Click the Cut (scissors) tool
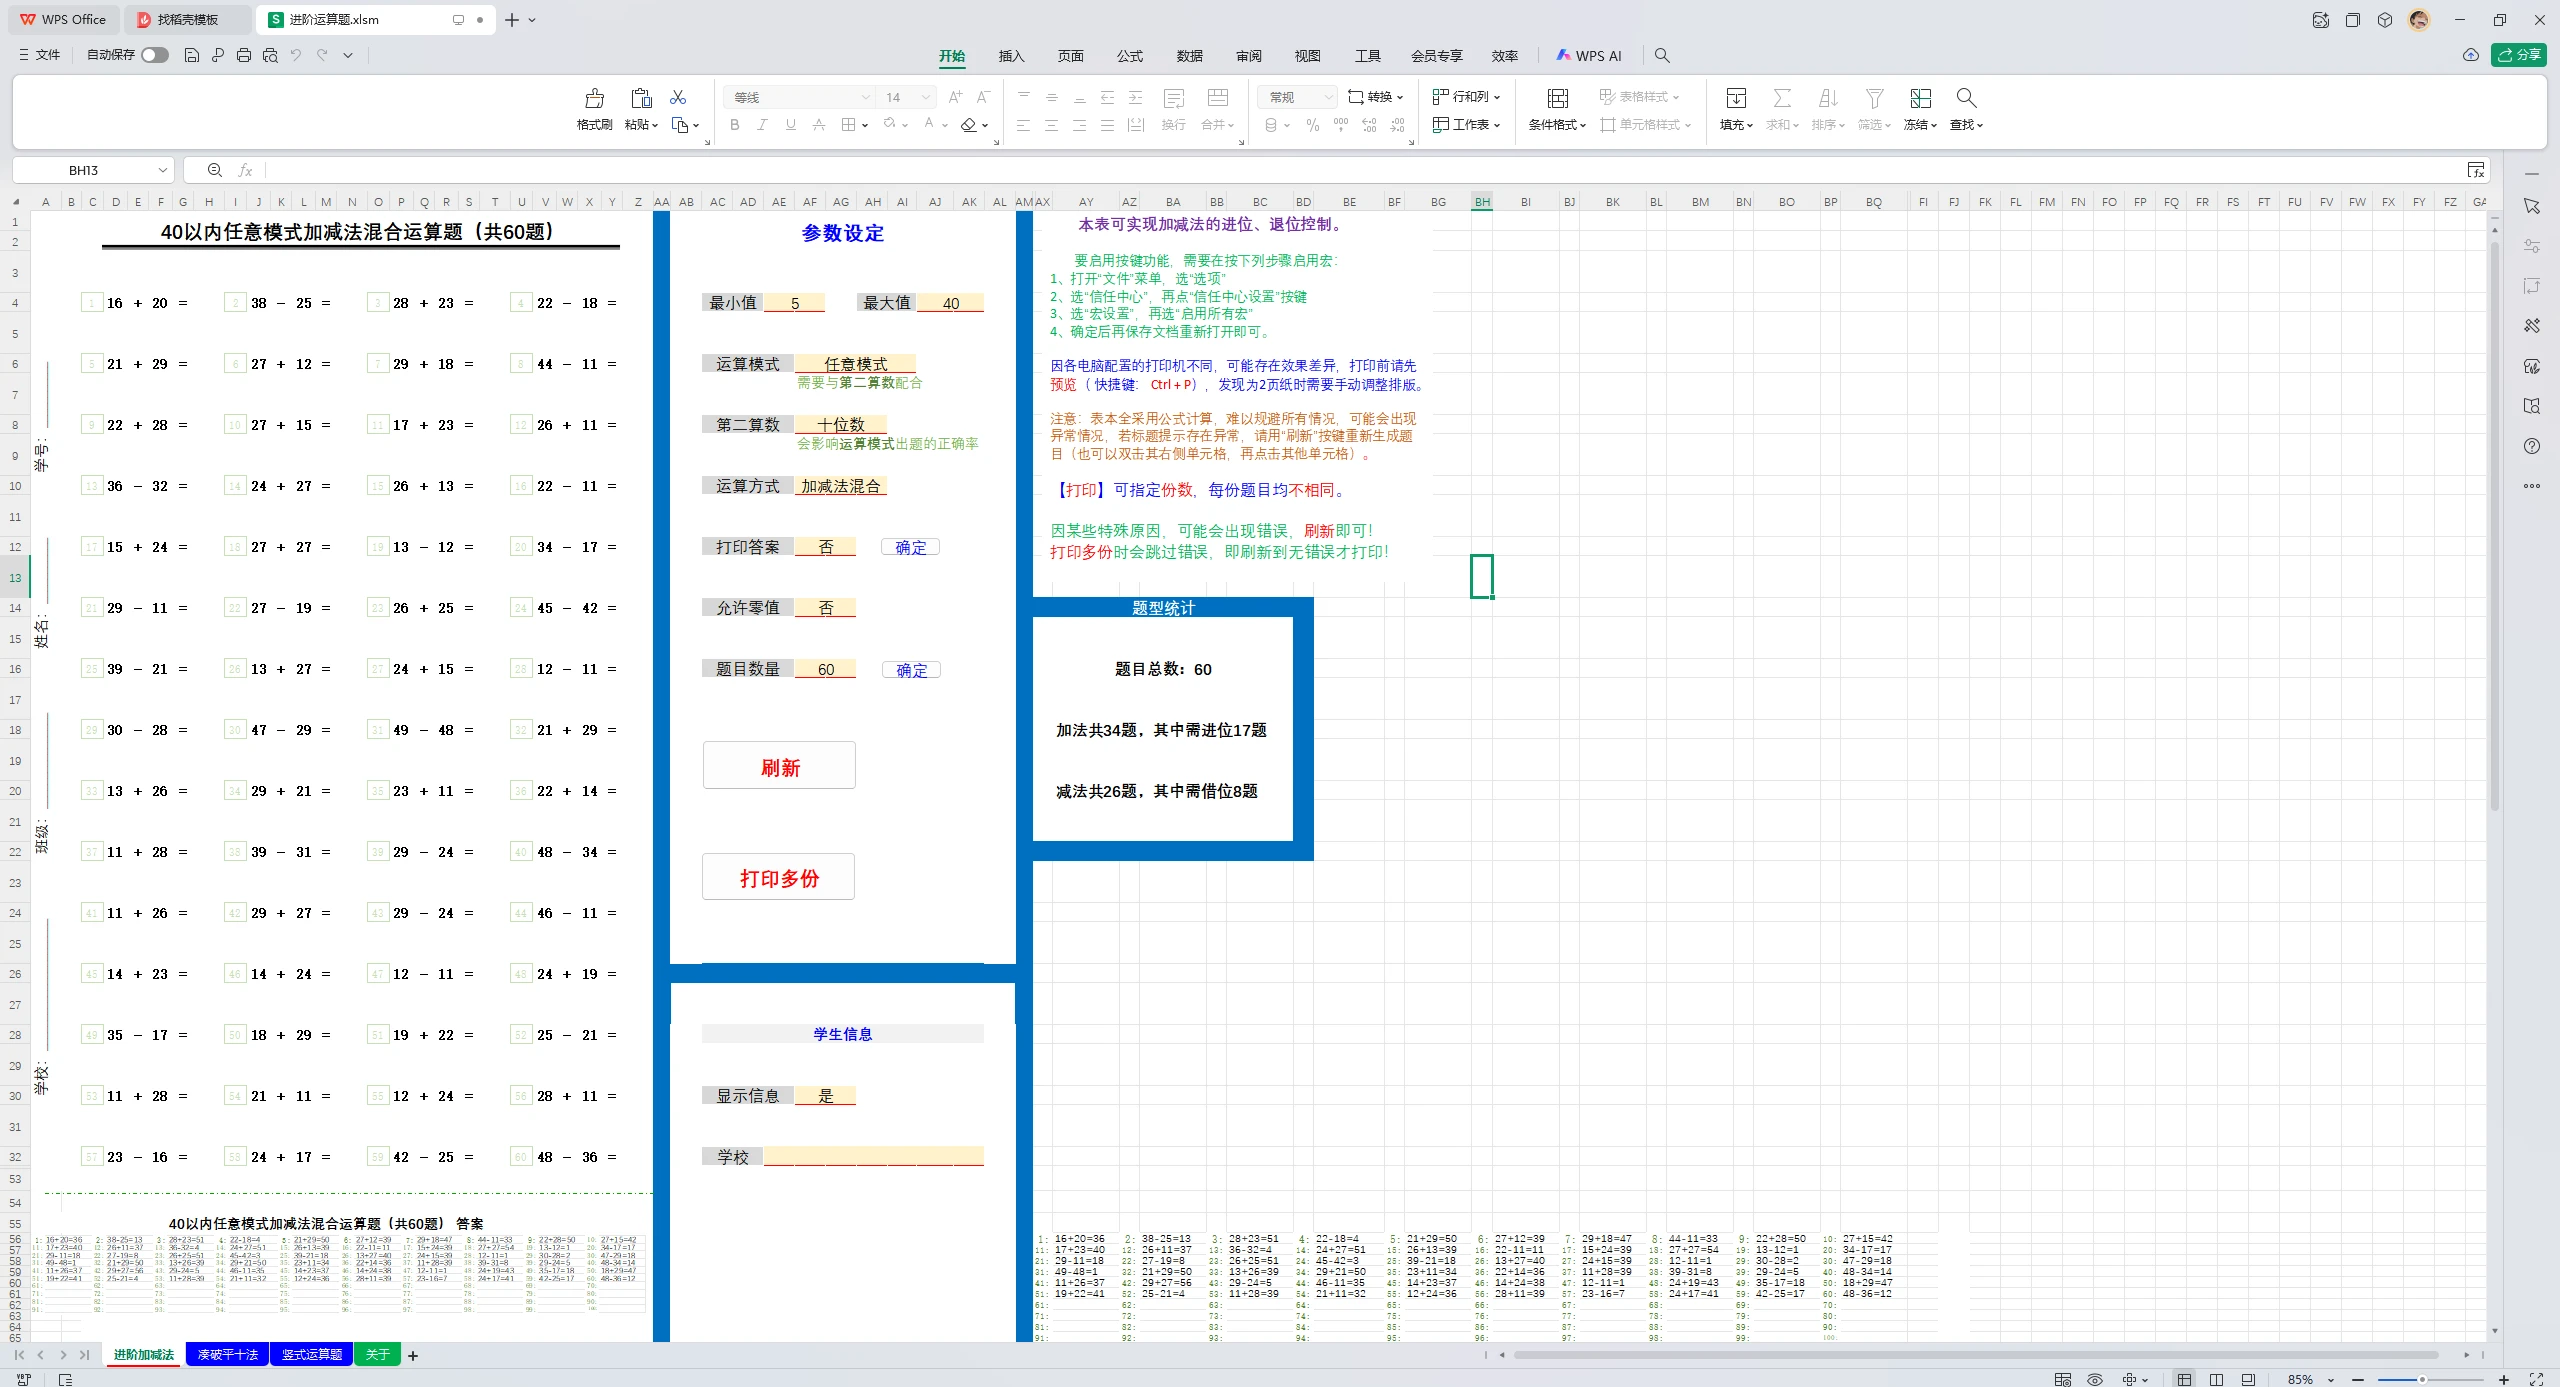 pyautogui.click(x=679, y=96)
